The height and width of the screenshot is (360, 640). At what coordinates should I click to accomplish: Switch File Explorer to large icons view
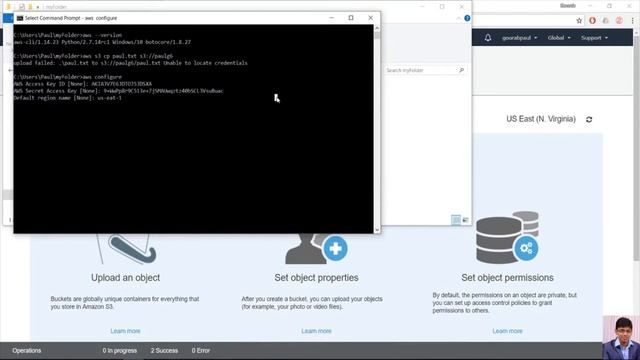(x=465, y=220)
